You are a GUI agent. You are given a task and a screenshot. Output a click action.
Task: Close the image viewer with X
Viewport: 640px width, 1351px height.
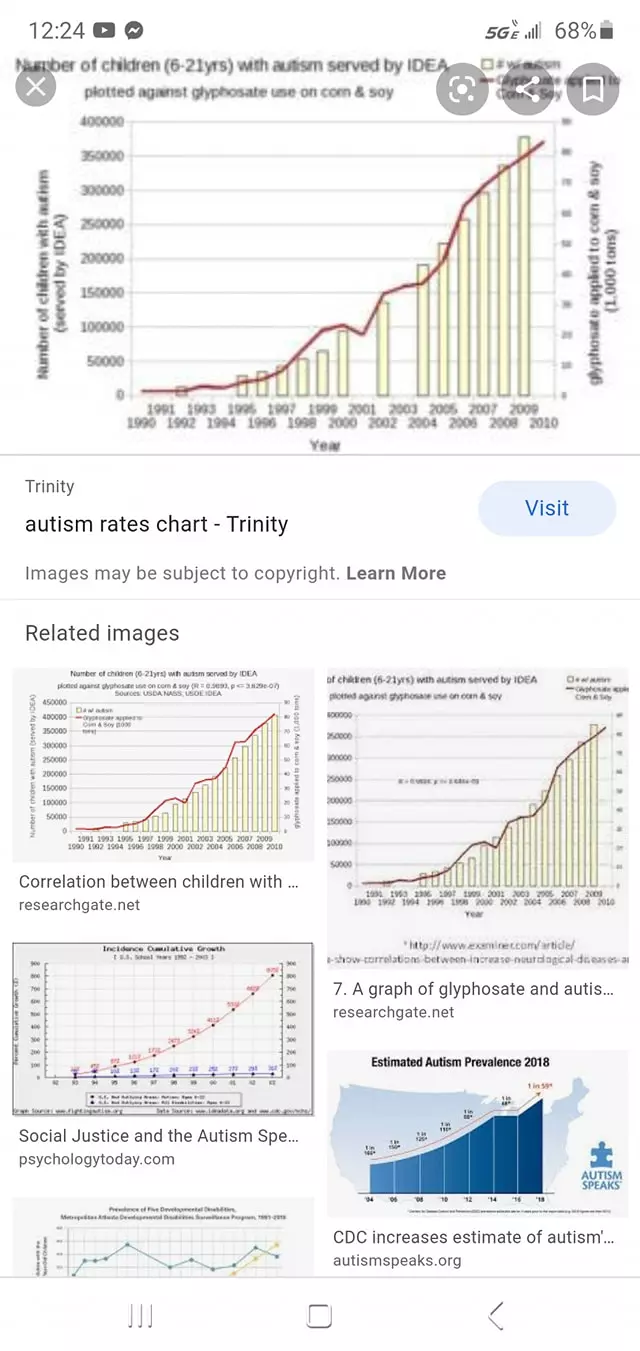click(37, 88)
